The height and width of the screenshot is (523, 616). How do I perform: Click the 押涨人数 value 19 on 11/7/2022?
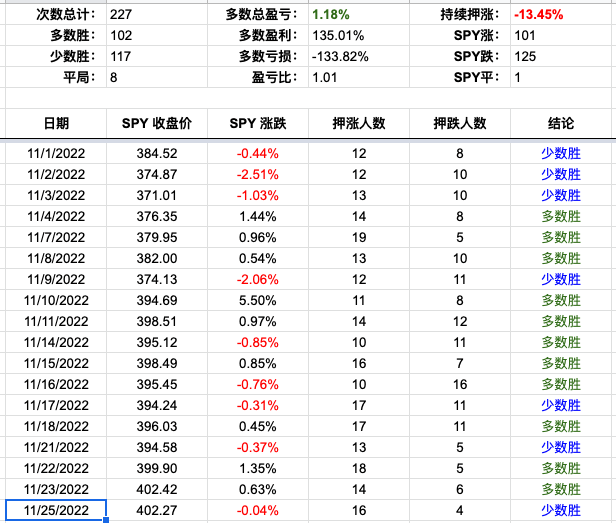(x=359, y=237)
